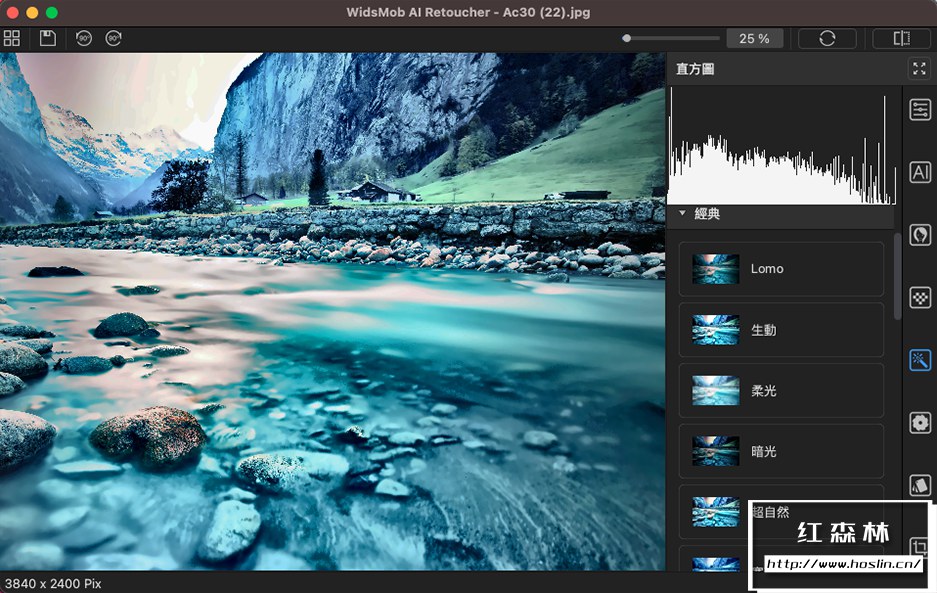Image resolution: width=937 pixels, height=593 pixels.
Task: Open the thumbnail grid view
Action: [12, 38]
